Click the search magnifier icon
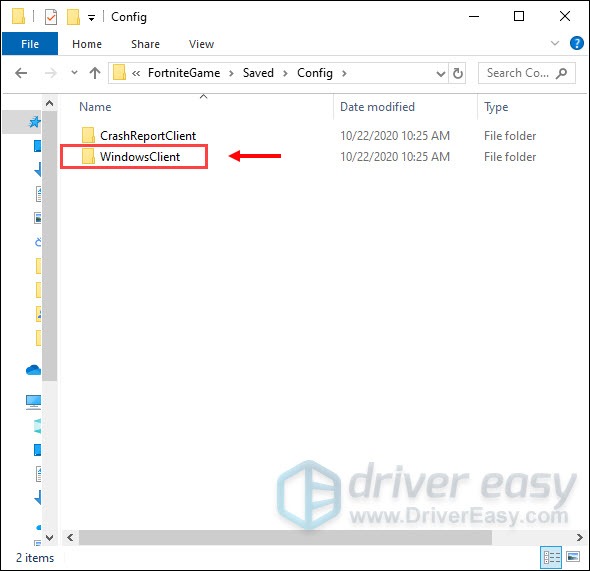 tap(561, 73)
